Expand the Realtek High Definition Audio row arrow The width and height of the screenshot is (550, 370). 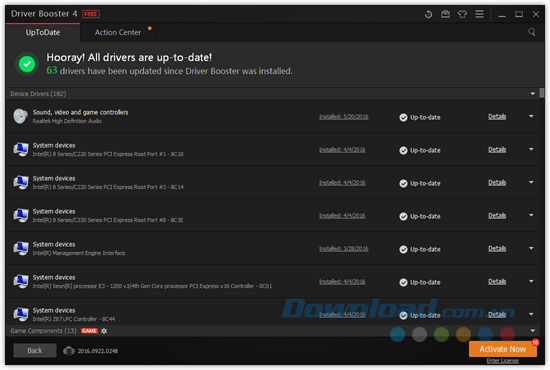531,116
